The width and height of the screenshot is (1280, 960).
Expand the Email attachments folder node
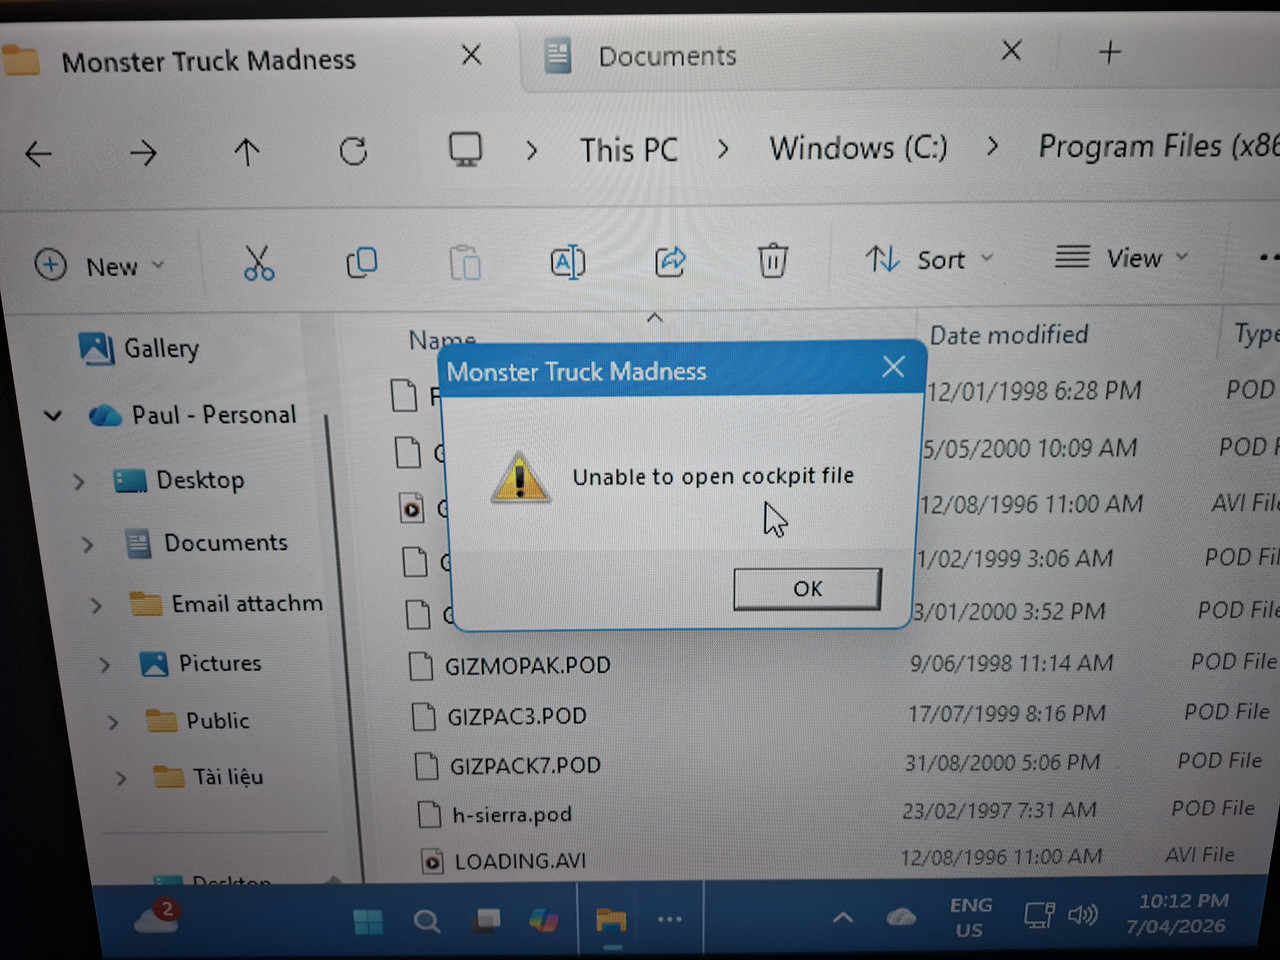[96, 606]
